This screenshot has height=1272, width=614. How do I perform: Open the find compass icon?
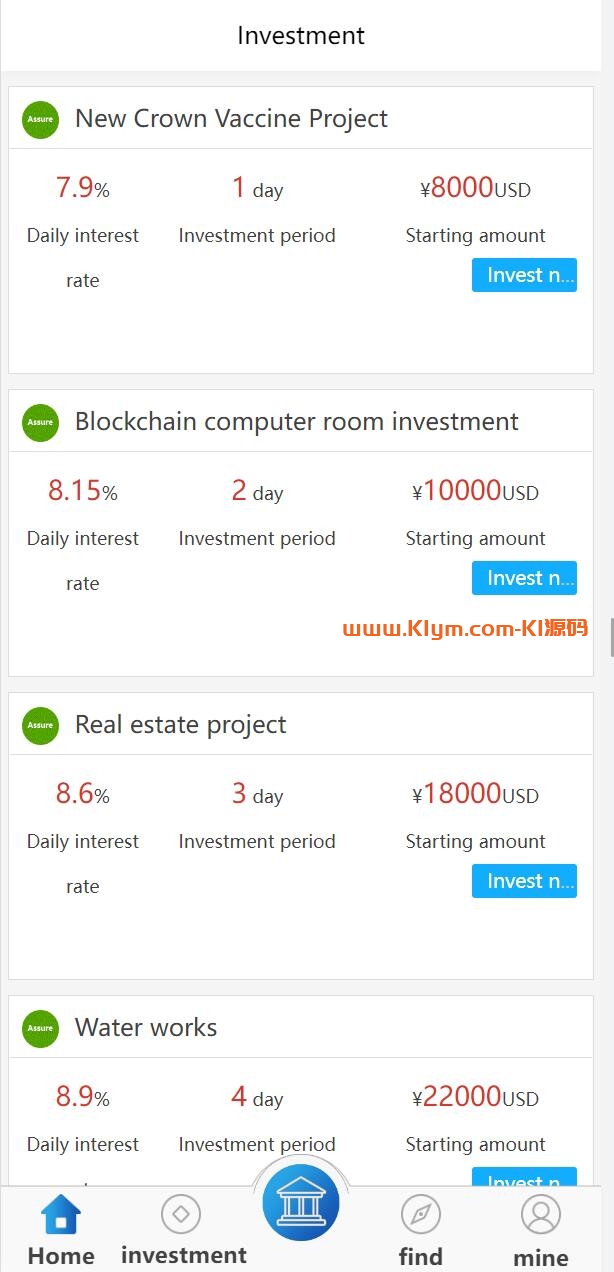click(421, 1215)
